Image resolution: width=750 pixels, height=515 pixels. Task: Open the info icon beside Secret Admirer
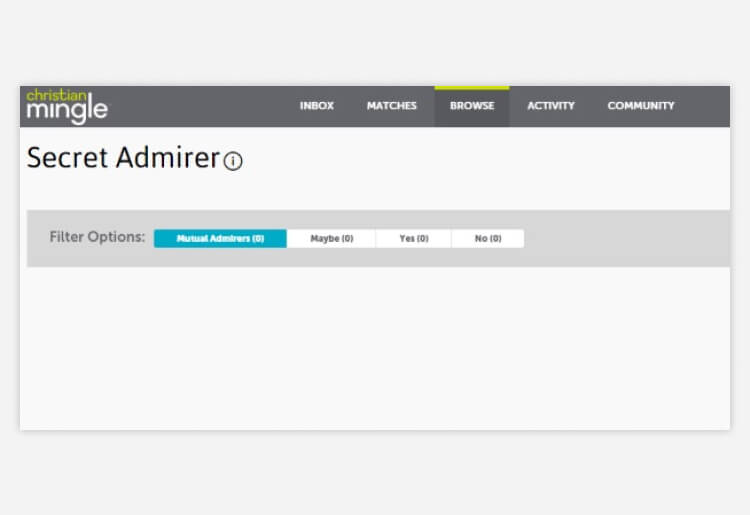pyautogui.click(x=233, y=161)
